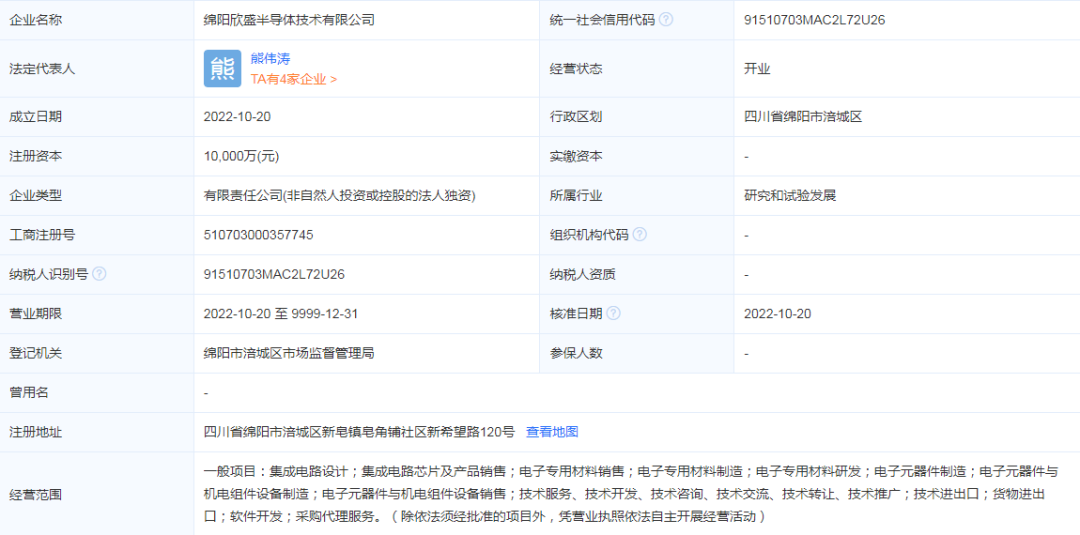
Task: Click the help icon beside 统一社会信用代码
Action: (x=665, y=19)
